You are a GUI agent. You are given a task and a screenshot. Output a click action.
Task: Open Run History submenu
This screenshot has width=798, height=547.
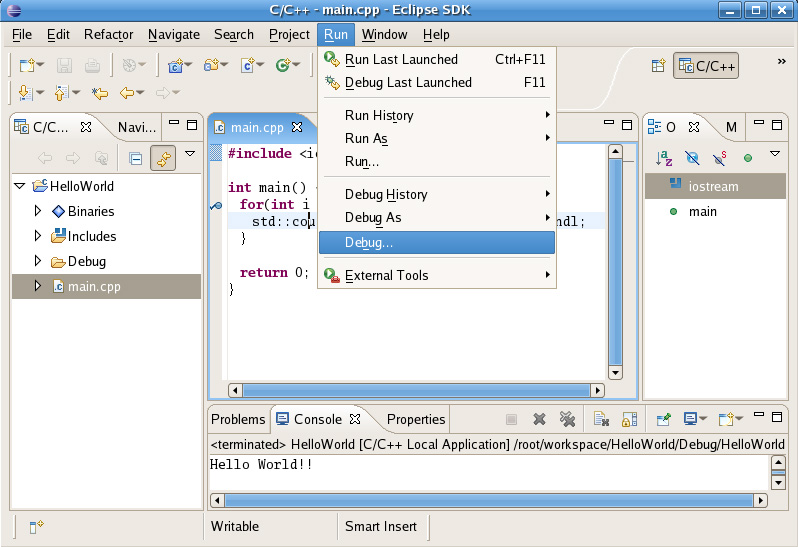[x=437, y=116]
